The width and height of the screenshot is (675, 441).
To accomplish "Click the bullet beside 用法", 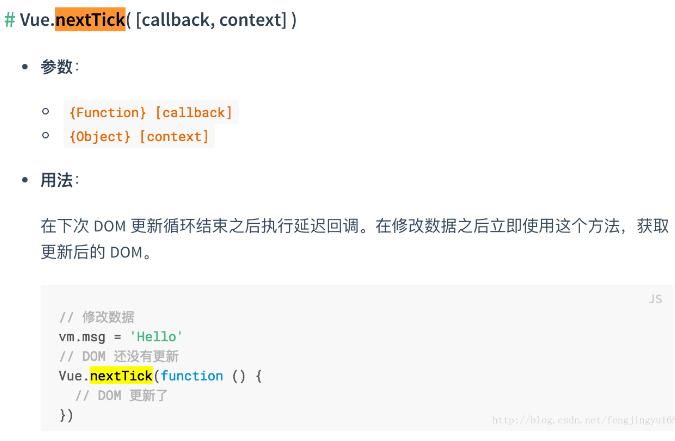I will (x=25, y=181).
